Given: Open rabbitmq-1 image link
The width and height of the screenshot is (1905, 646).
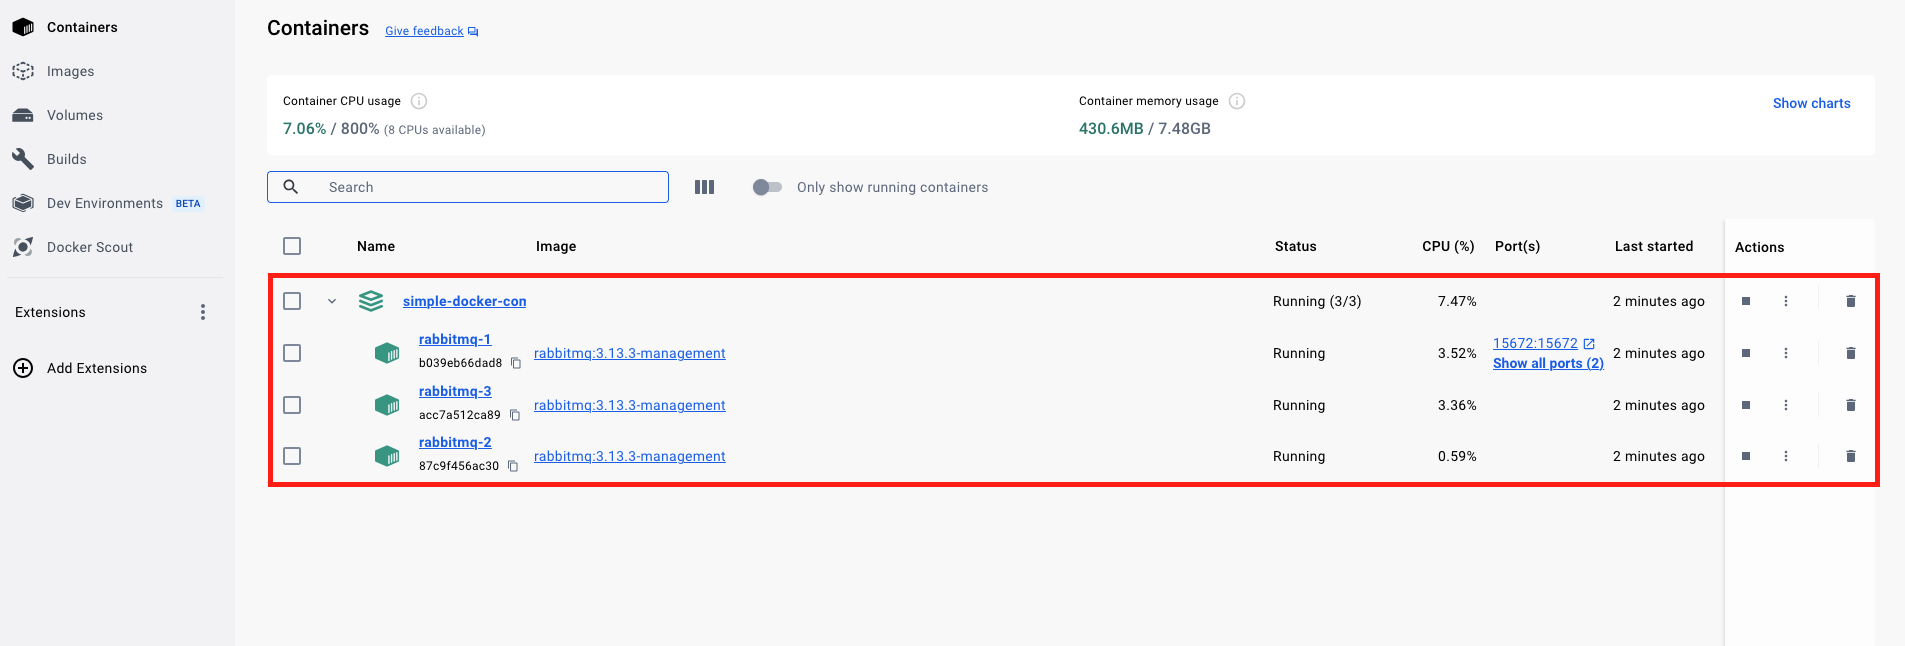Looking at the screenshot, I should click(x=630, y=353).
